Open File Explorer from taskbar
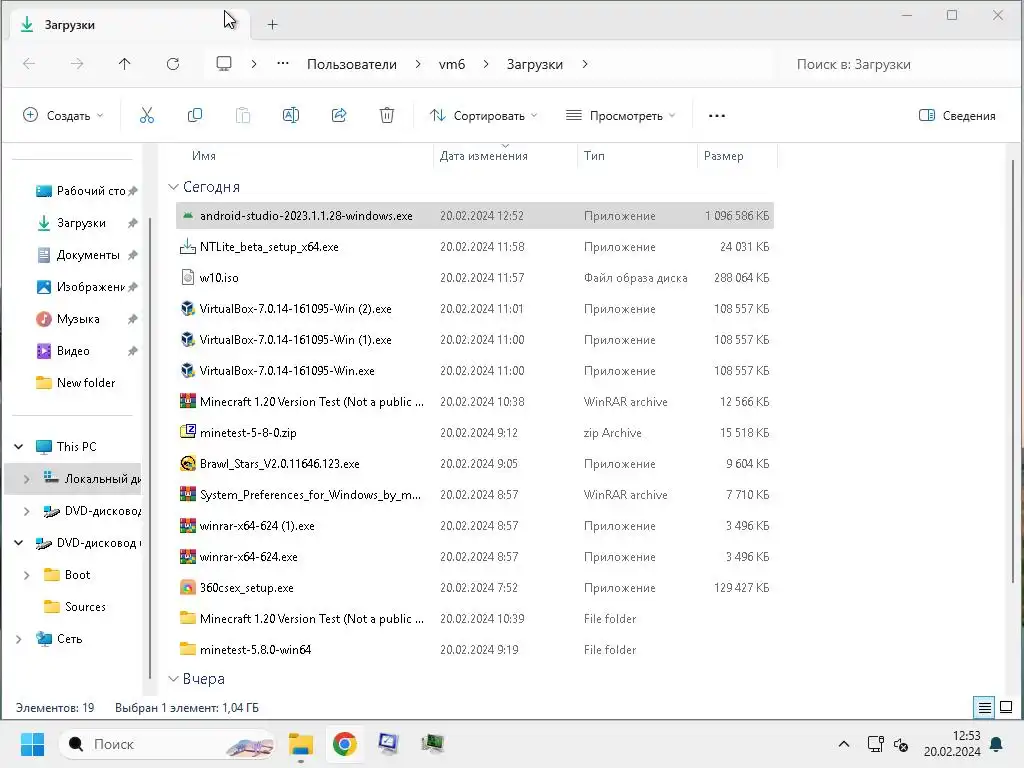This screenshot has height=768, width=1024. [x=301, y=744]
